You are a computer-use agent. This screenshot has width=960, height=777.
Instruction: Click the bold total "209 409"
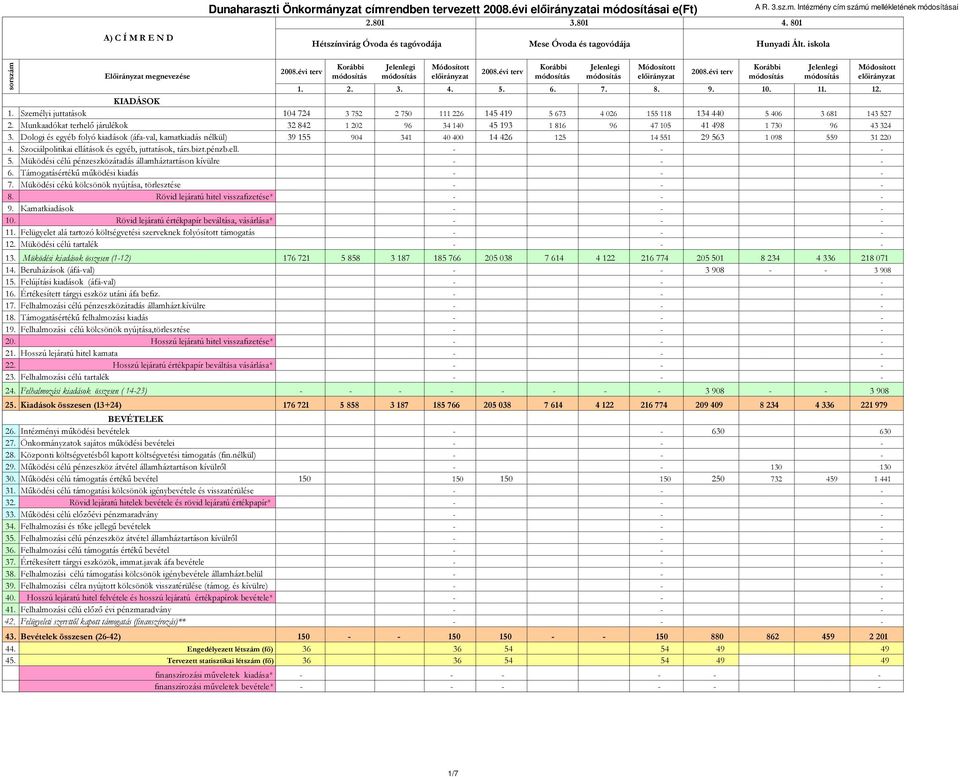[x=709, y=405]
